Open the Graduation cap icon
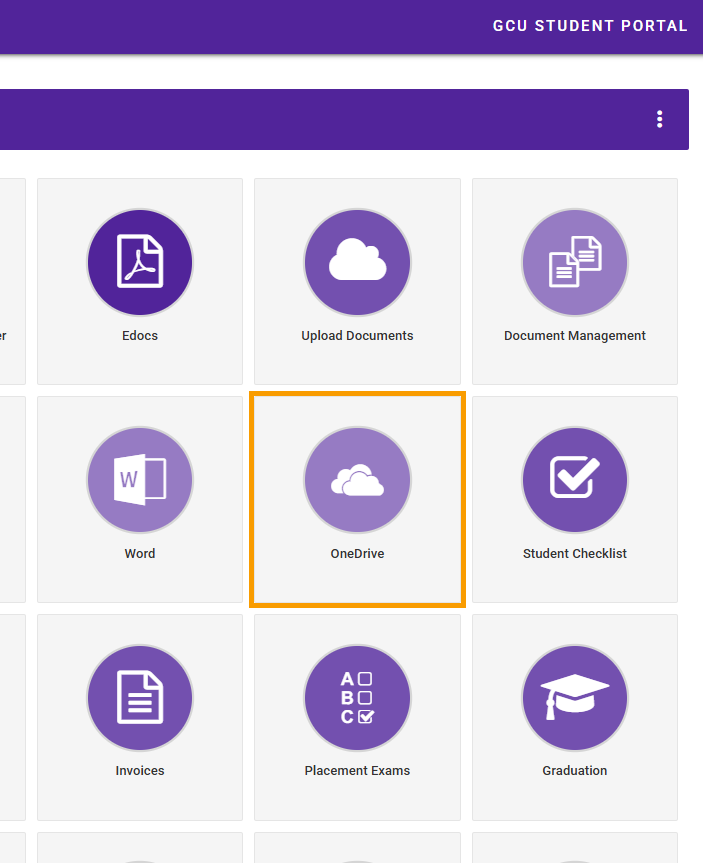Image resolution: width=703 pixels, height=863 pixels. click(575, 698)
